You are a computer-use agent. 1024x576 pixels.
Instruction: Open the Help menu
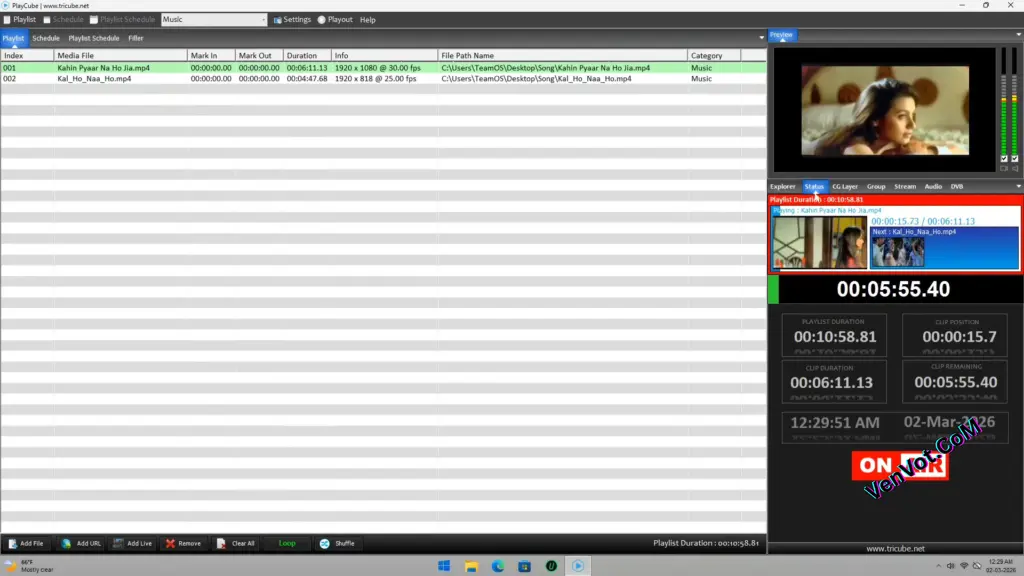pos(367,19)
